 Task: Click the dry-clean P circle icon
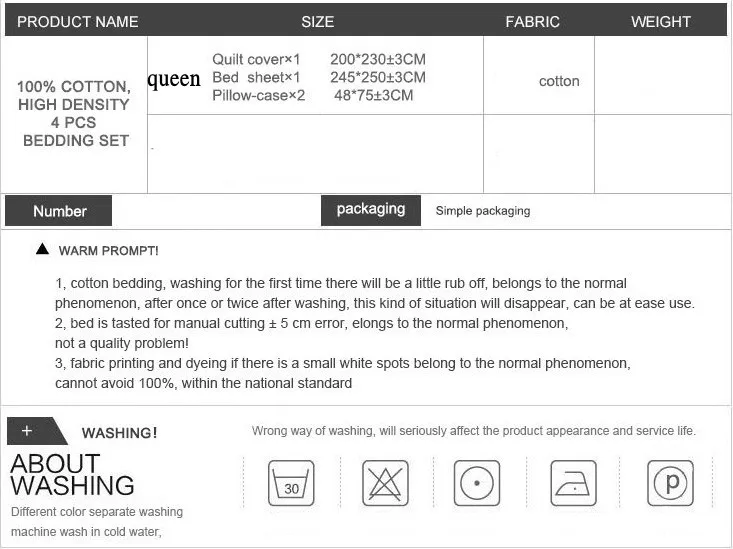670,483
